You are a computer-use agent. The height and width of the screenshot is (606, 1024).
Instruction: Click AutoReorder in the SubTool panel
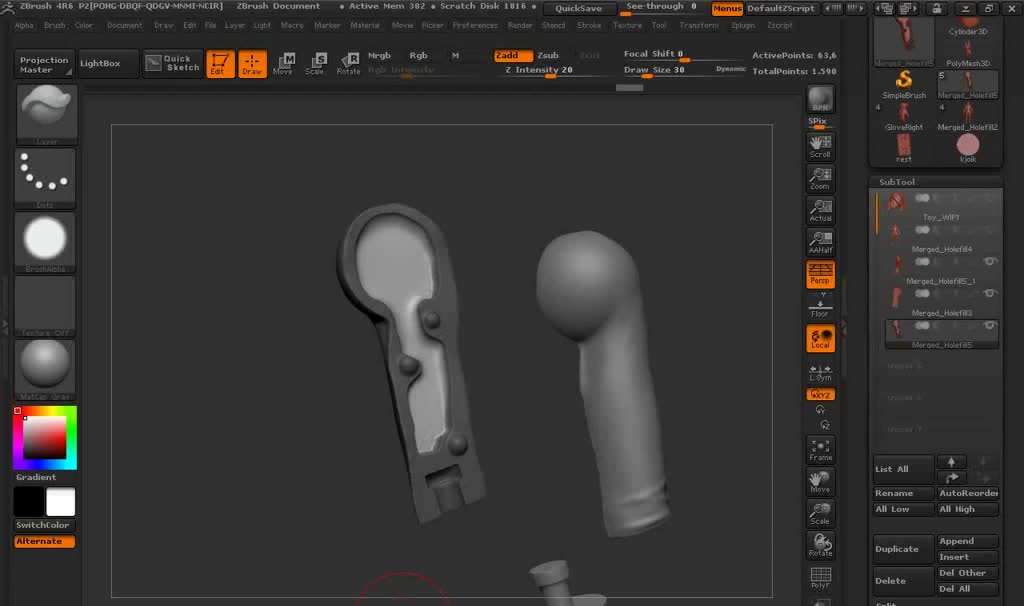pos(967,493)
